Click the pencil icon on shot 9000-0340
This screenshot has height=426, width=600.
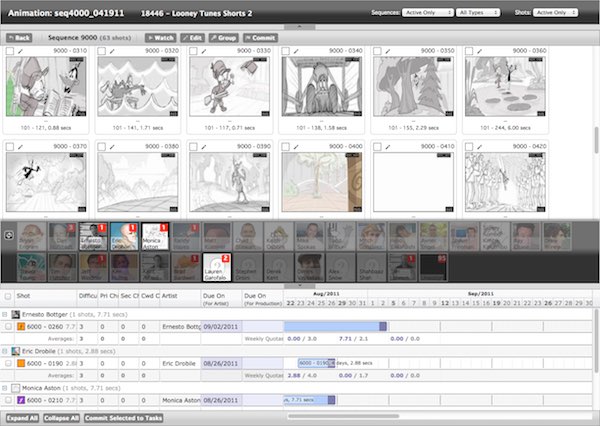pyautogui.click(x=297, y=51)
